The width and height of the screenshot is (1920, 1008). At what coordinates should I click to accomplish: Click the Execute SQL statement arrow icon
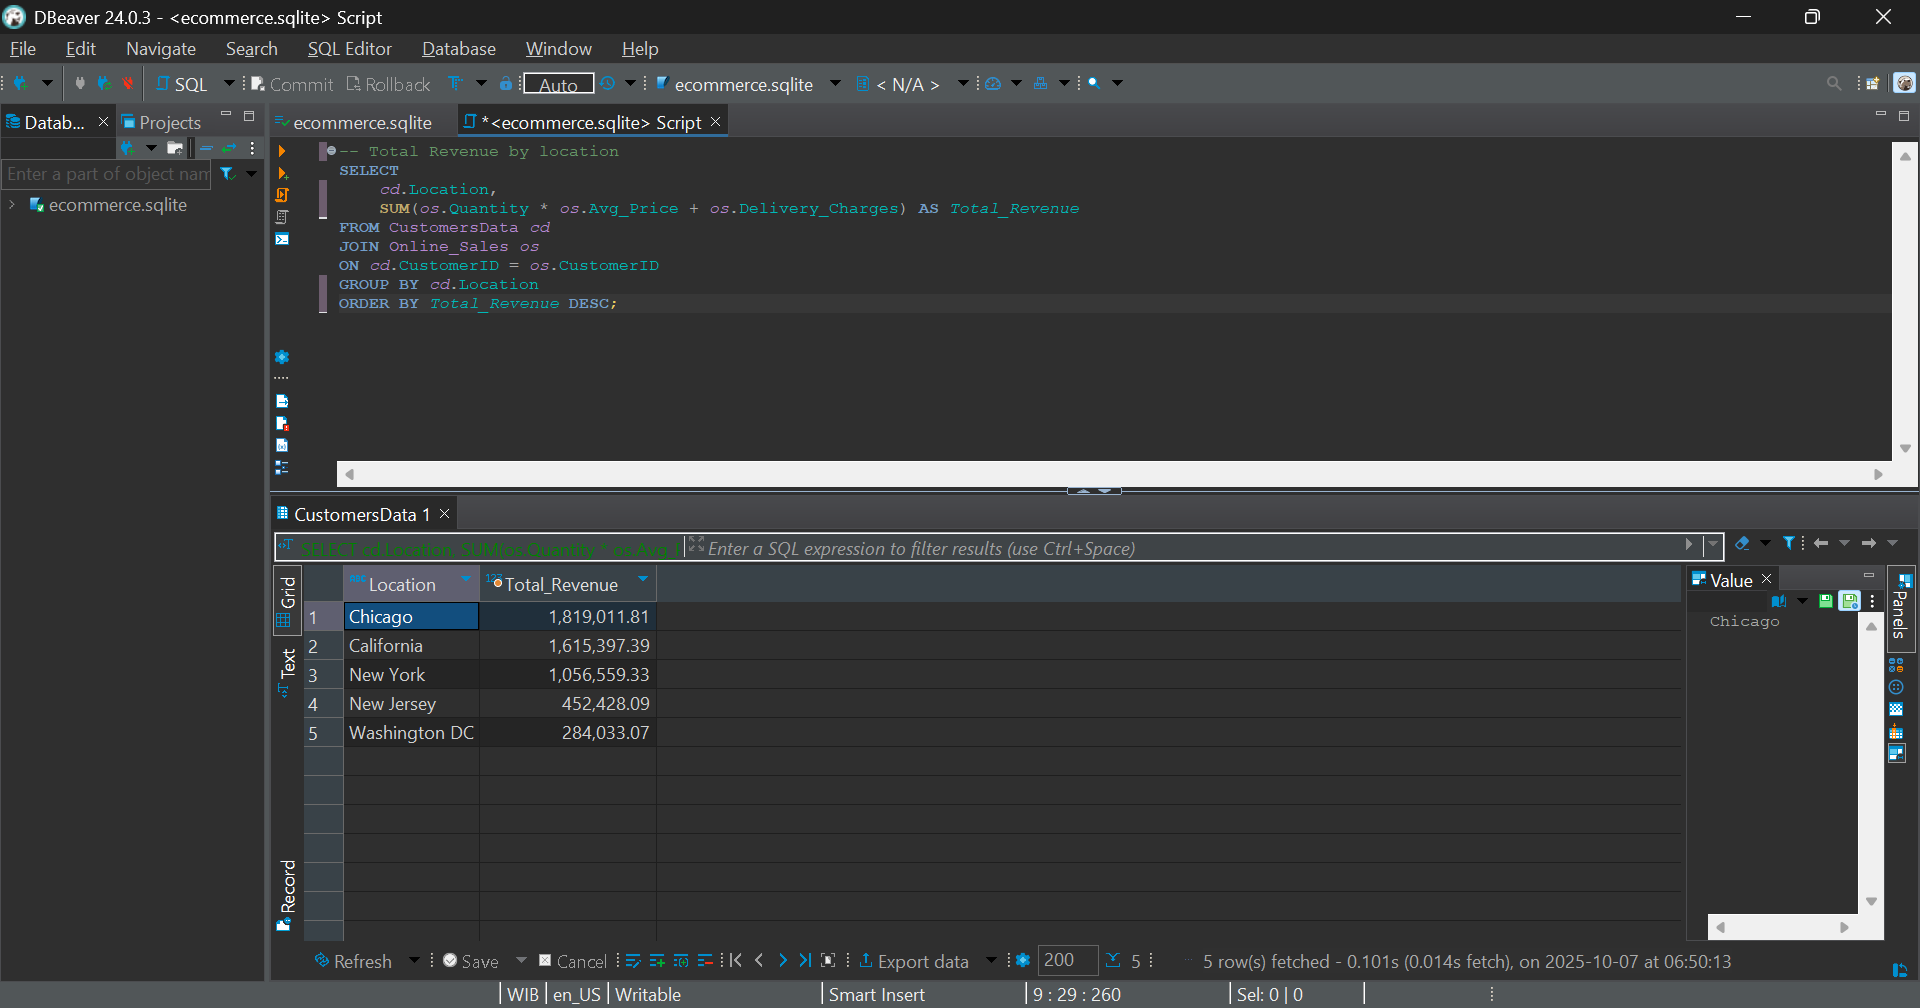(282, 151)
